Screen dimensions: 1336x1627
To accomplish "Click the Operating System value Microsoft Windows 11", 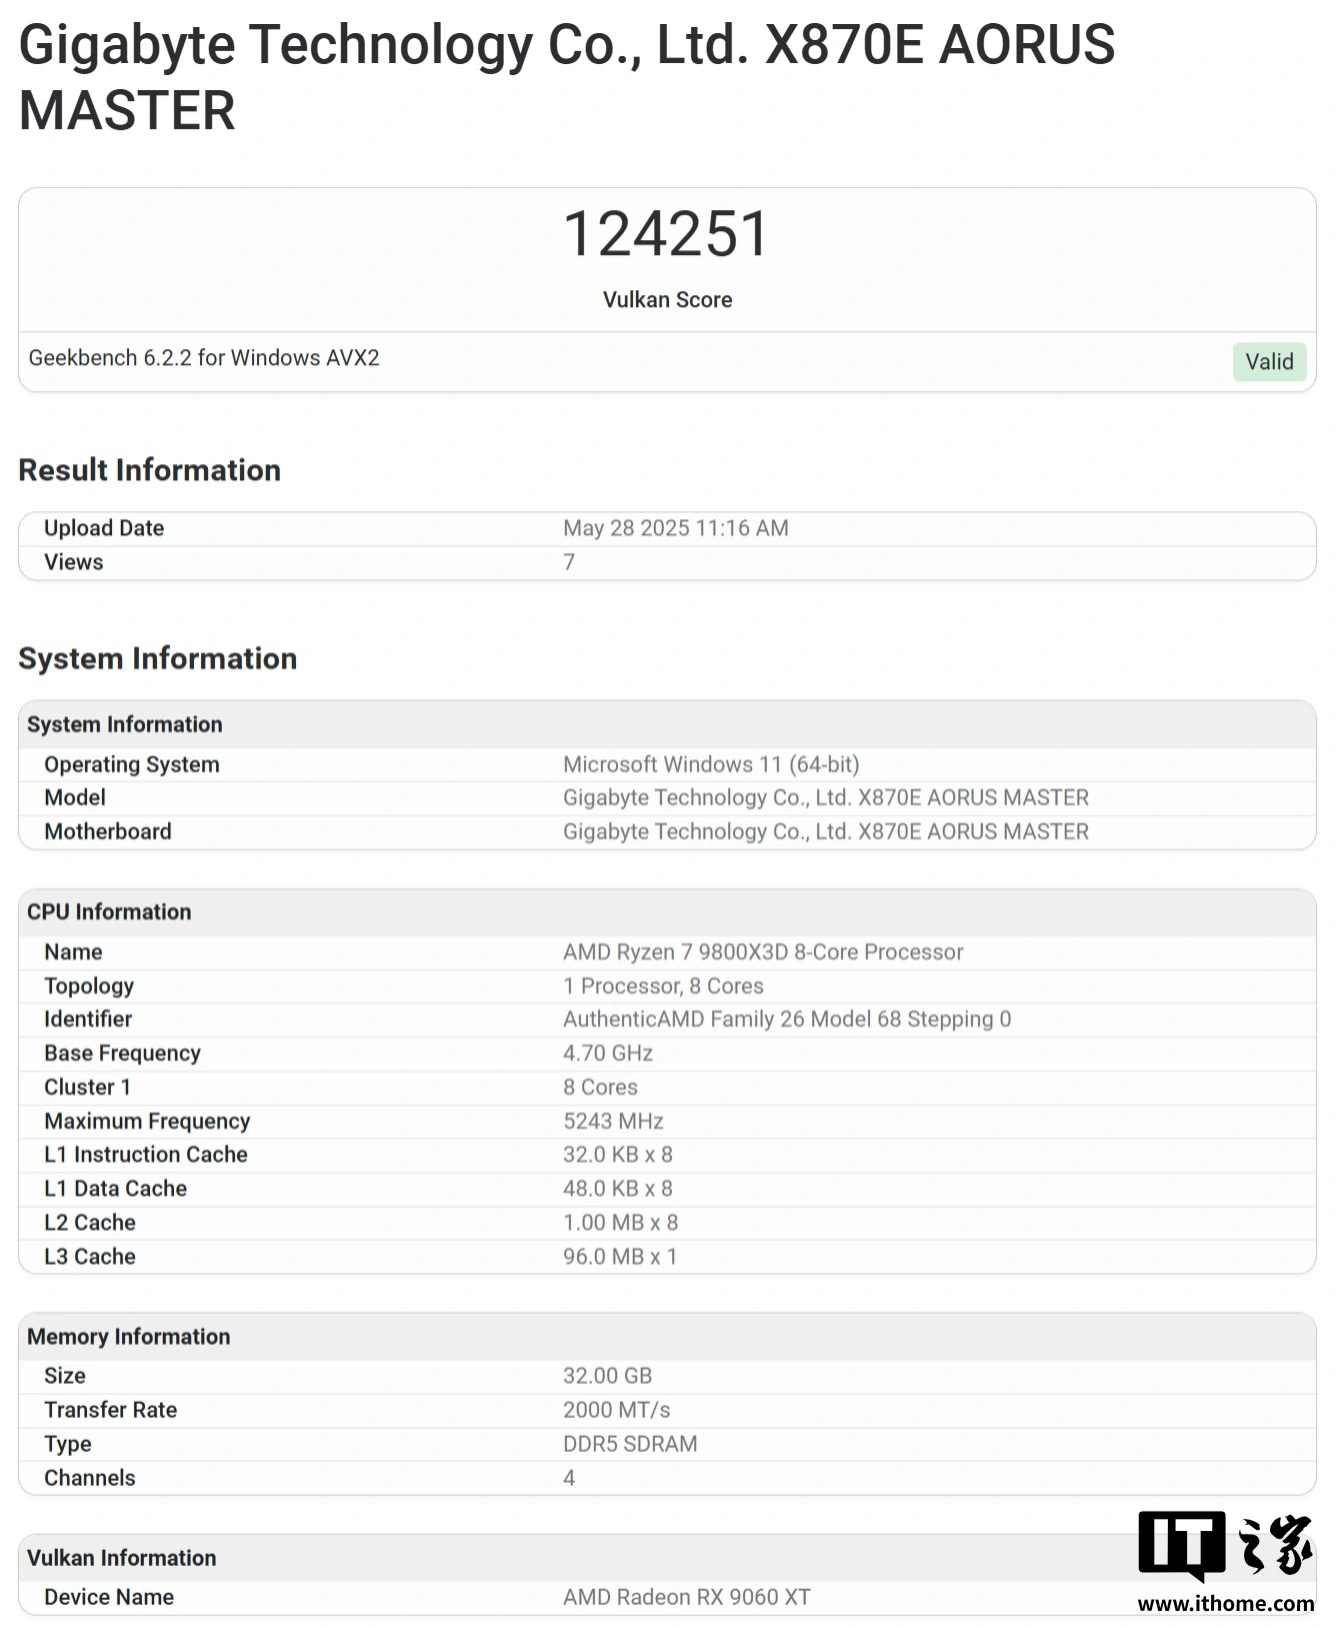I will click(x=711, y=764).
